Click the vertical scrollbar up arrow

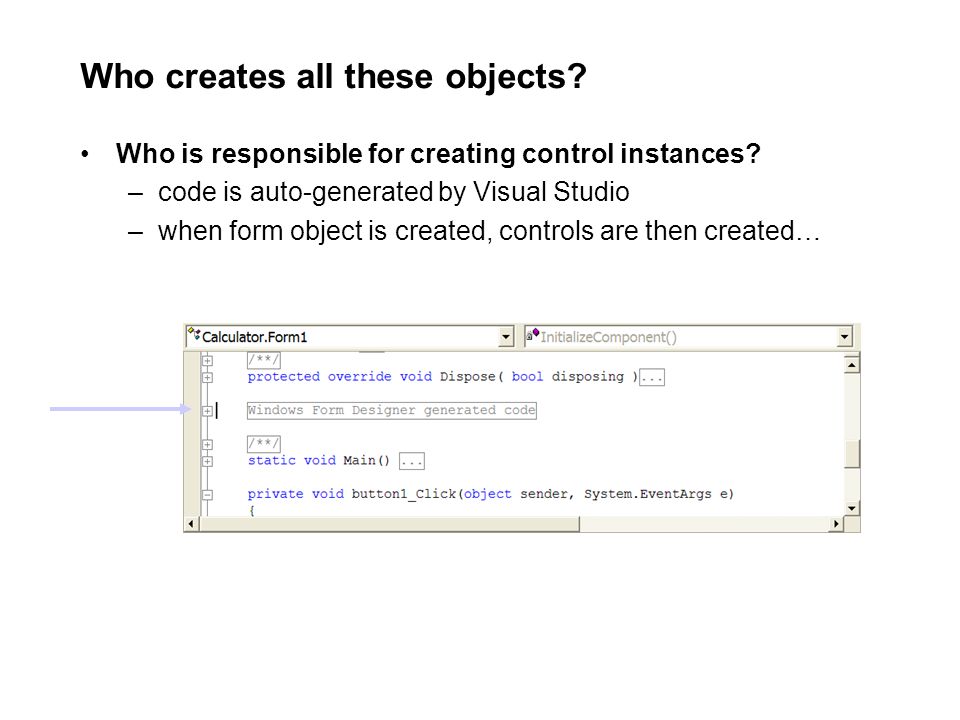(852, 365)
